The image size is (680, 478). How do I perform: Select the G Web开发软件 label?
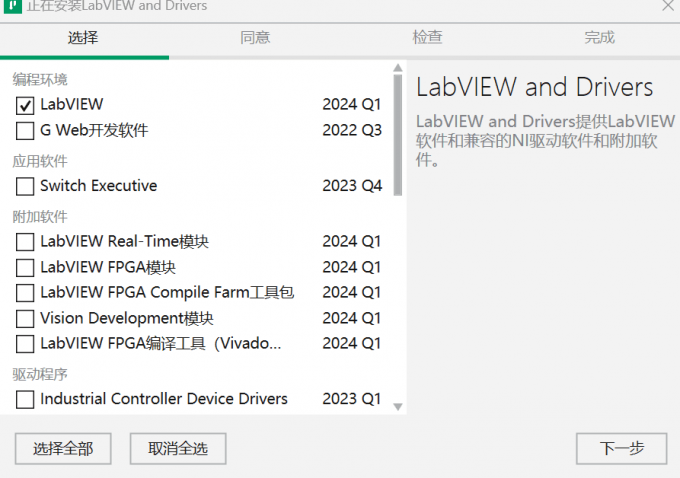click(94, 130)
